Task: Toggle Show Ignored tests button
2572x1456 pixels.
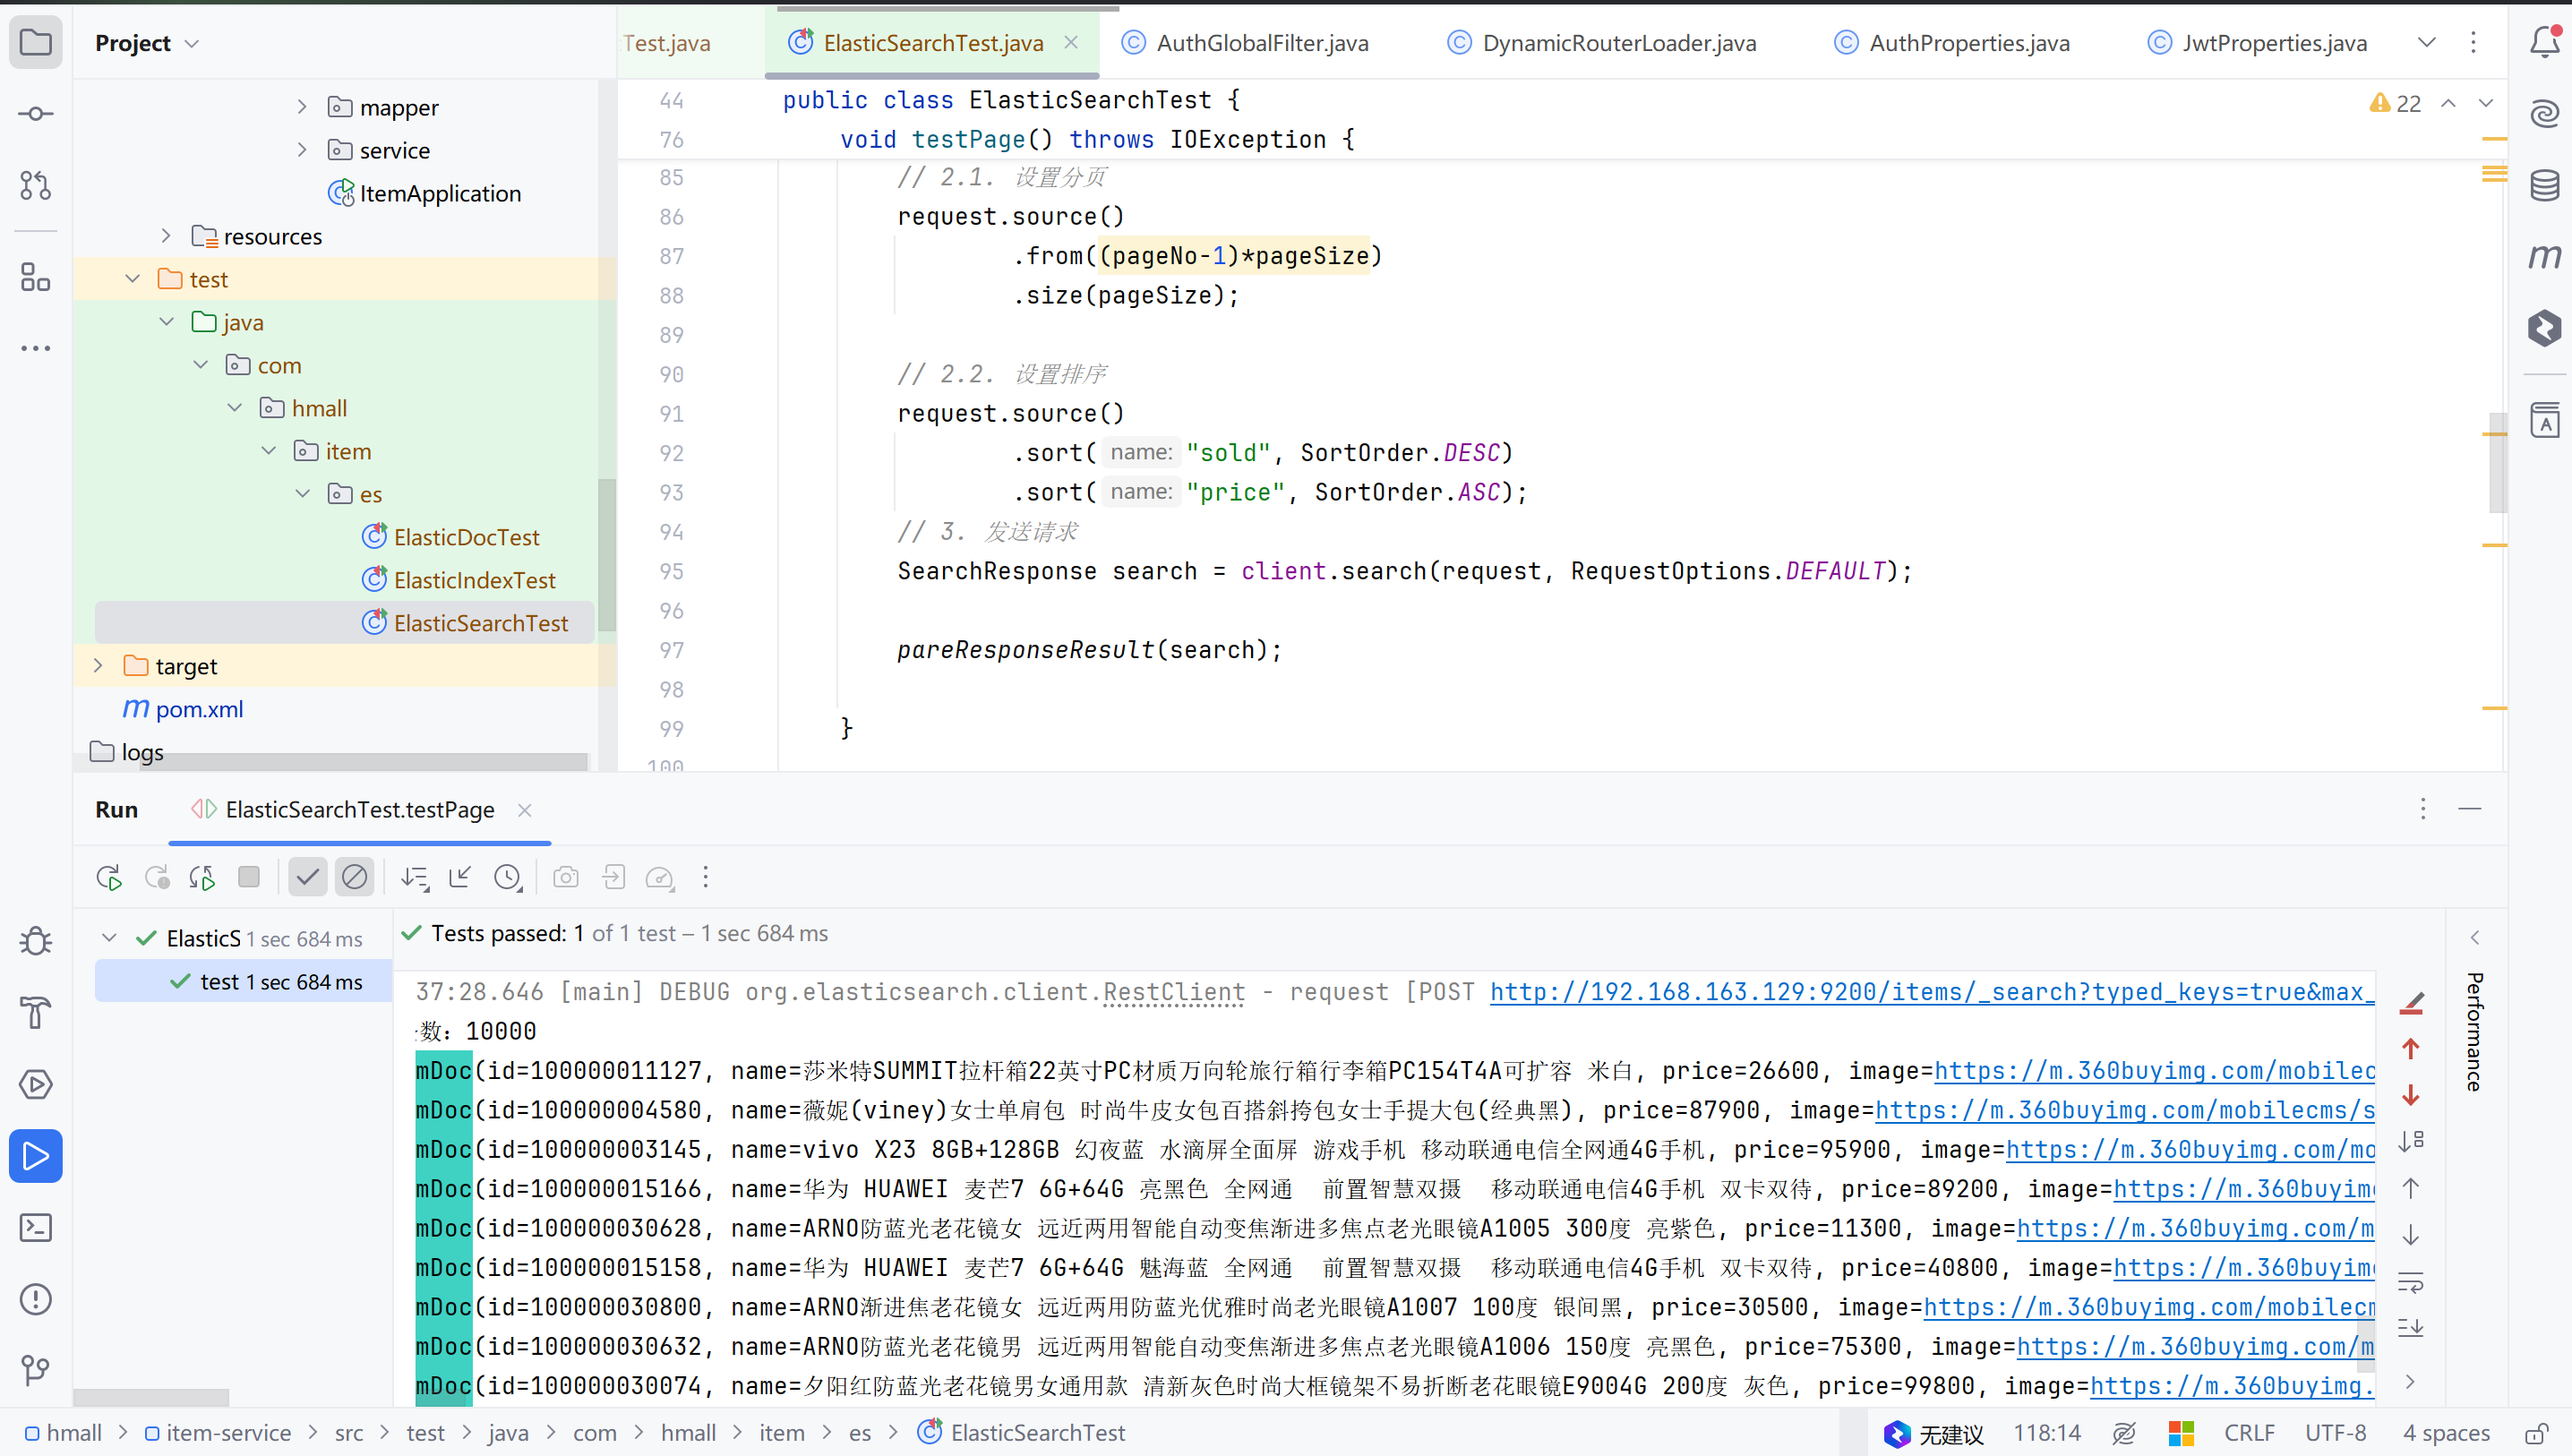Action: tap(355, 878)
